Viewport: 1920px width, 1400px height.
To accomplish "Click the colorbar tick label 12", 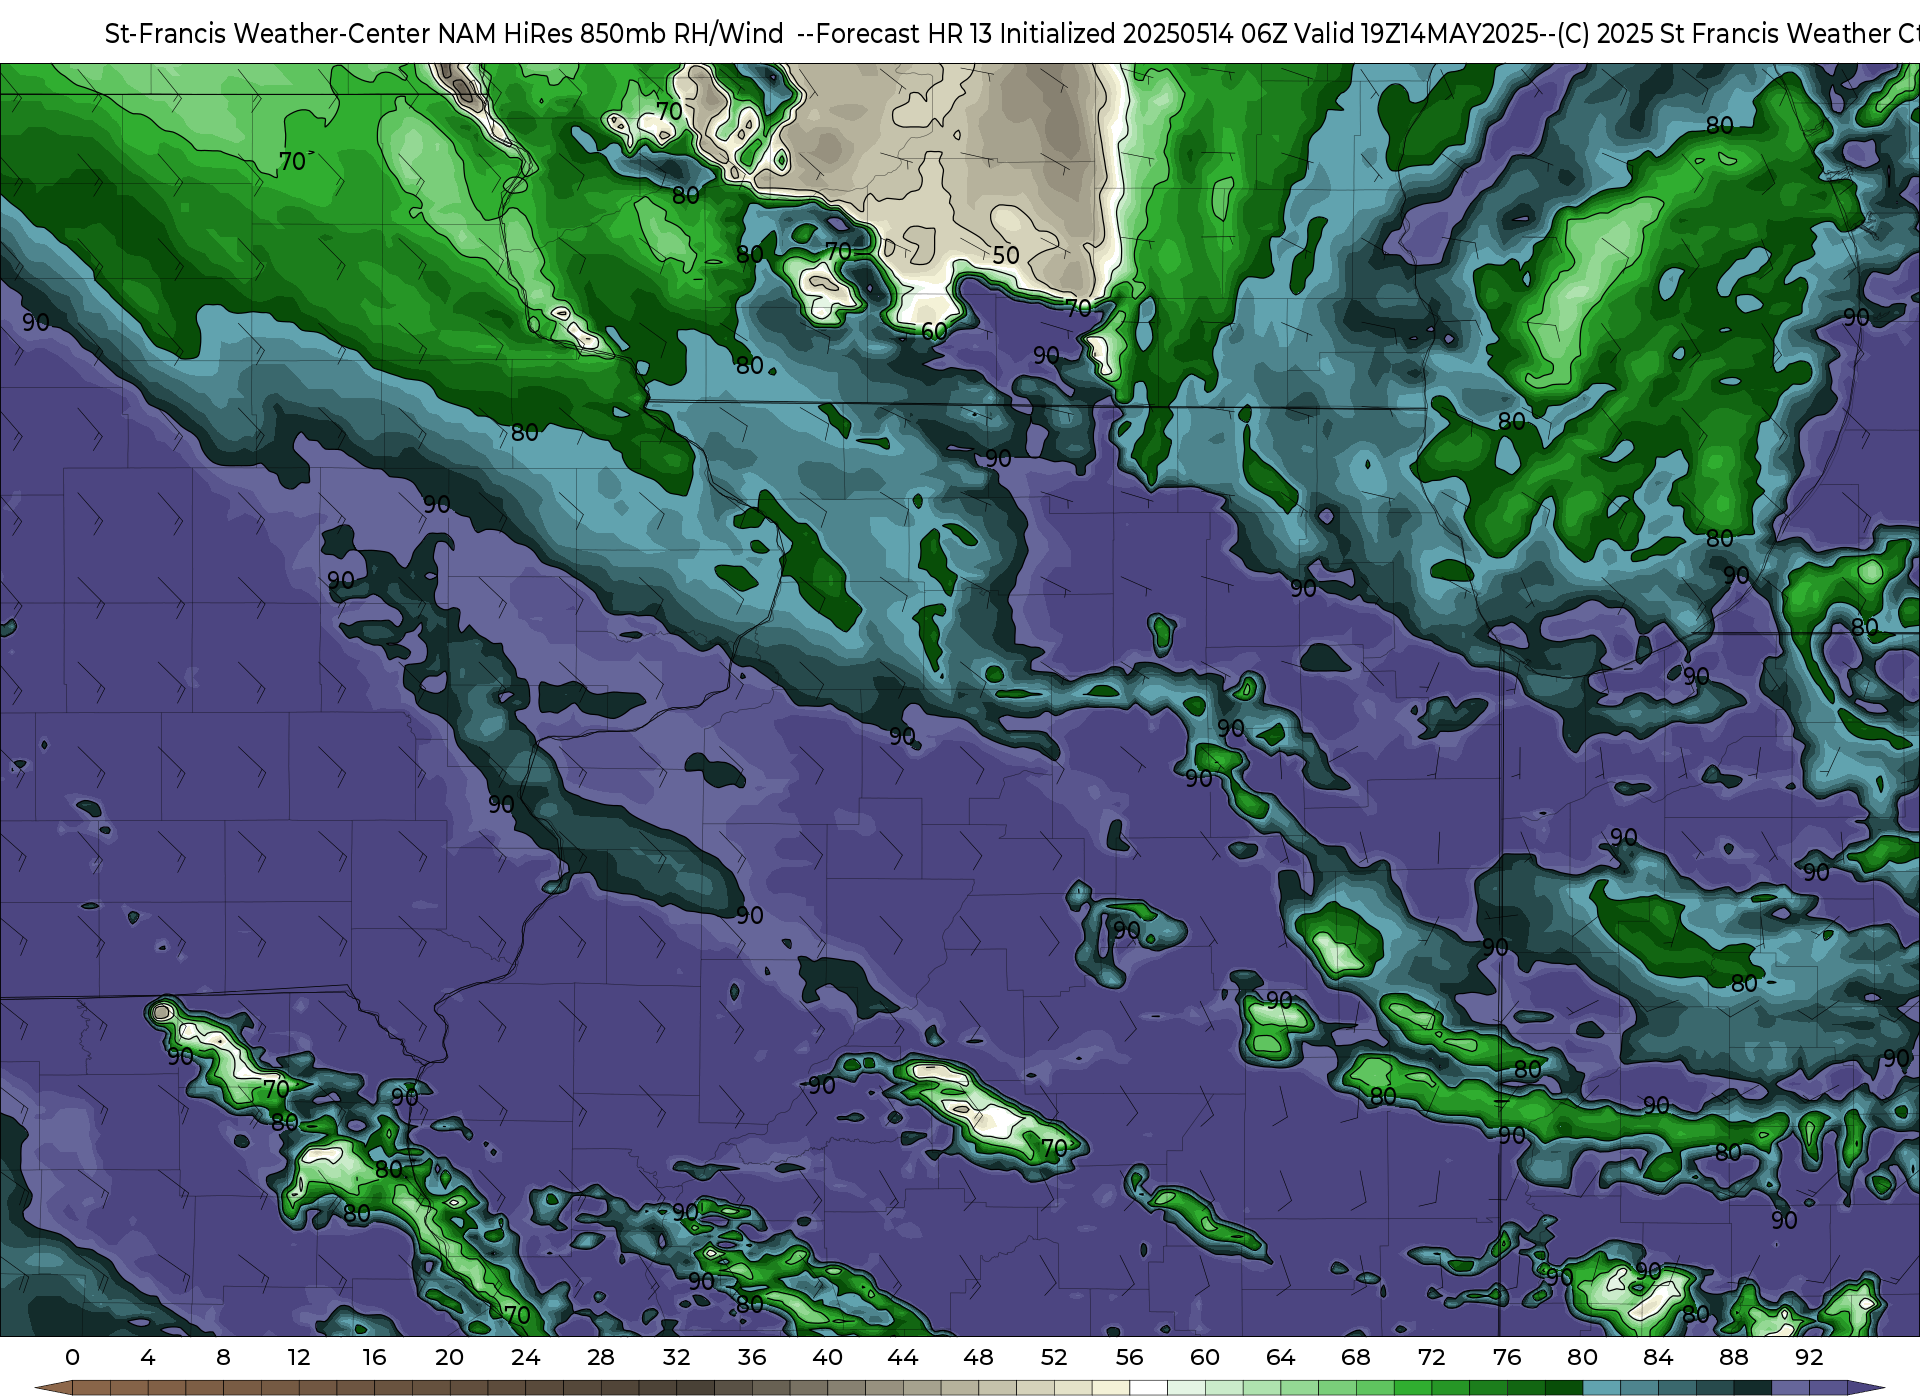I will tap(299, 1357).
